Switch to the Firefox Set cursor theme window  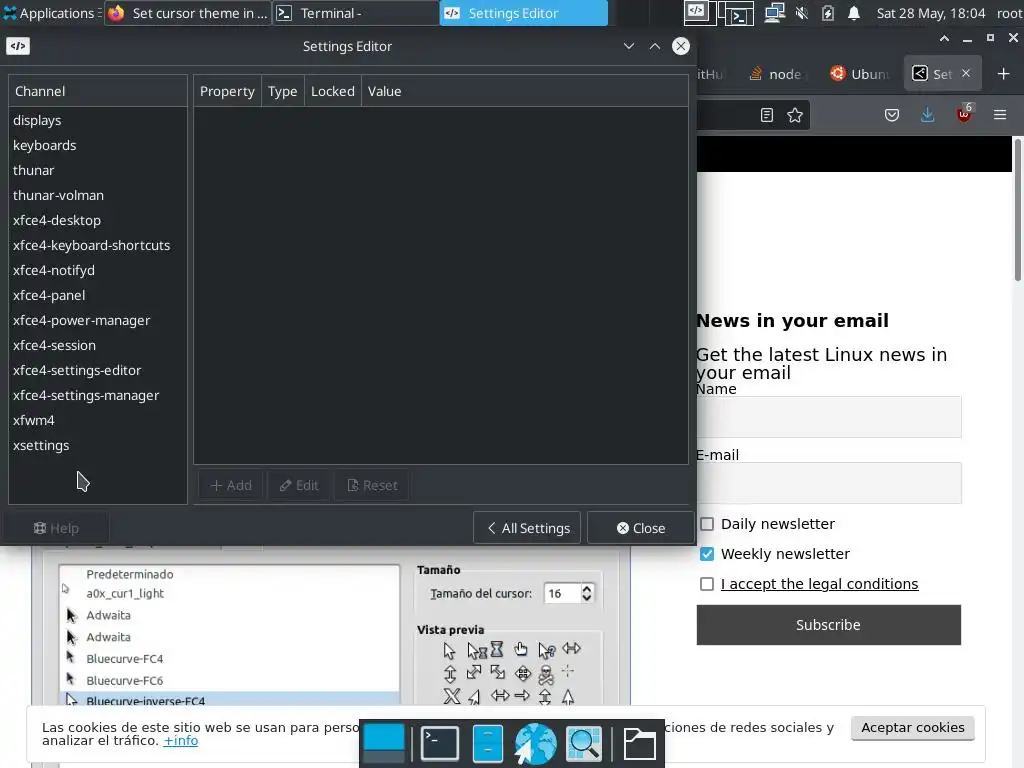coord(188,13)
